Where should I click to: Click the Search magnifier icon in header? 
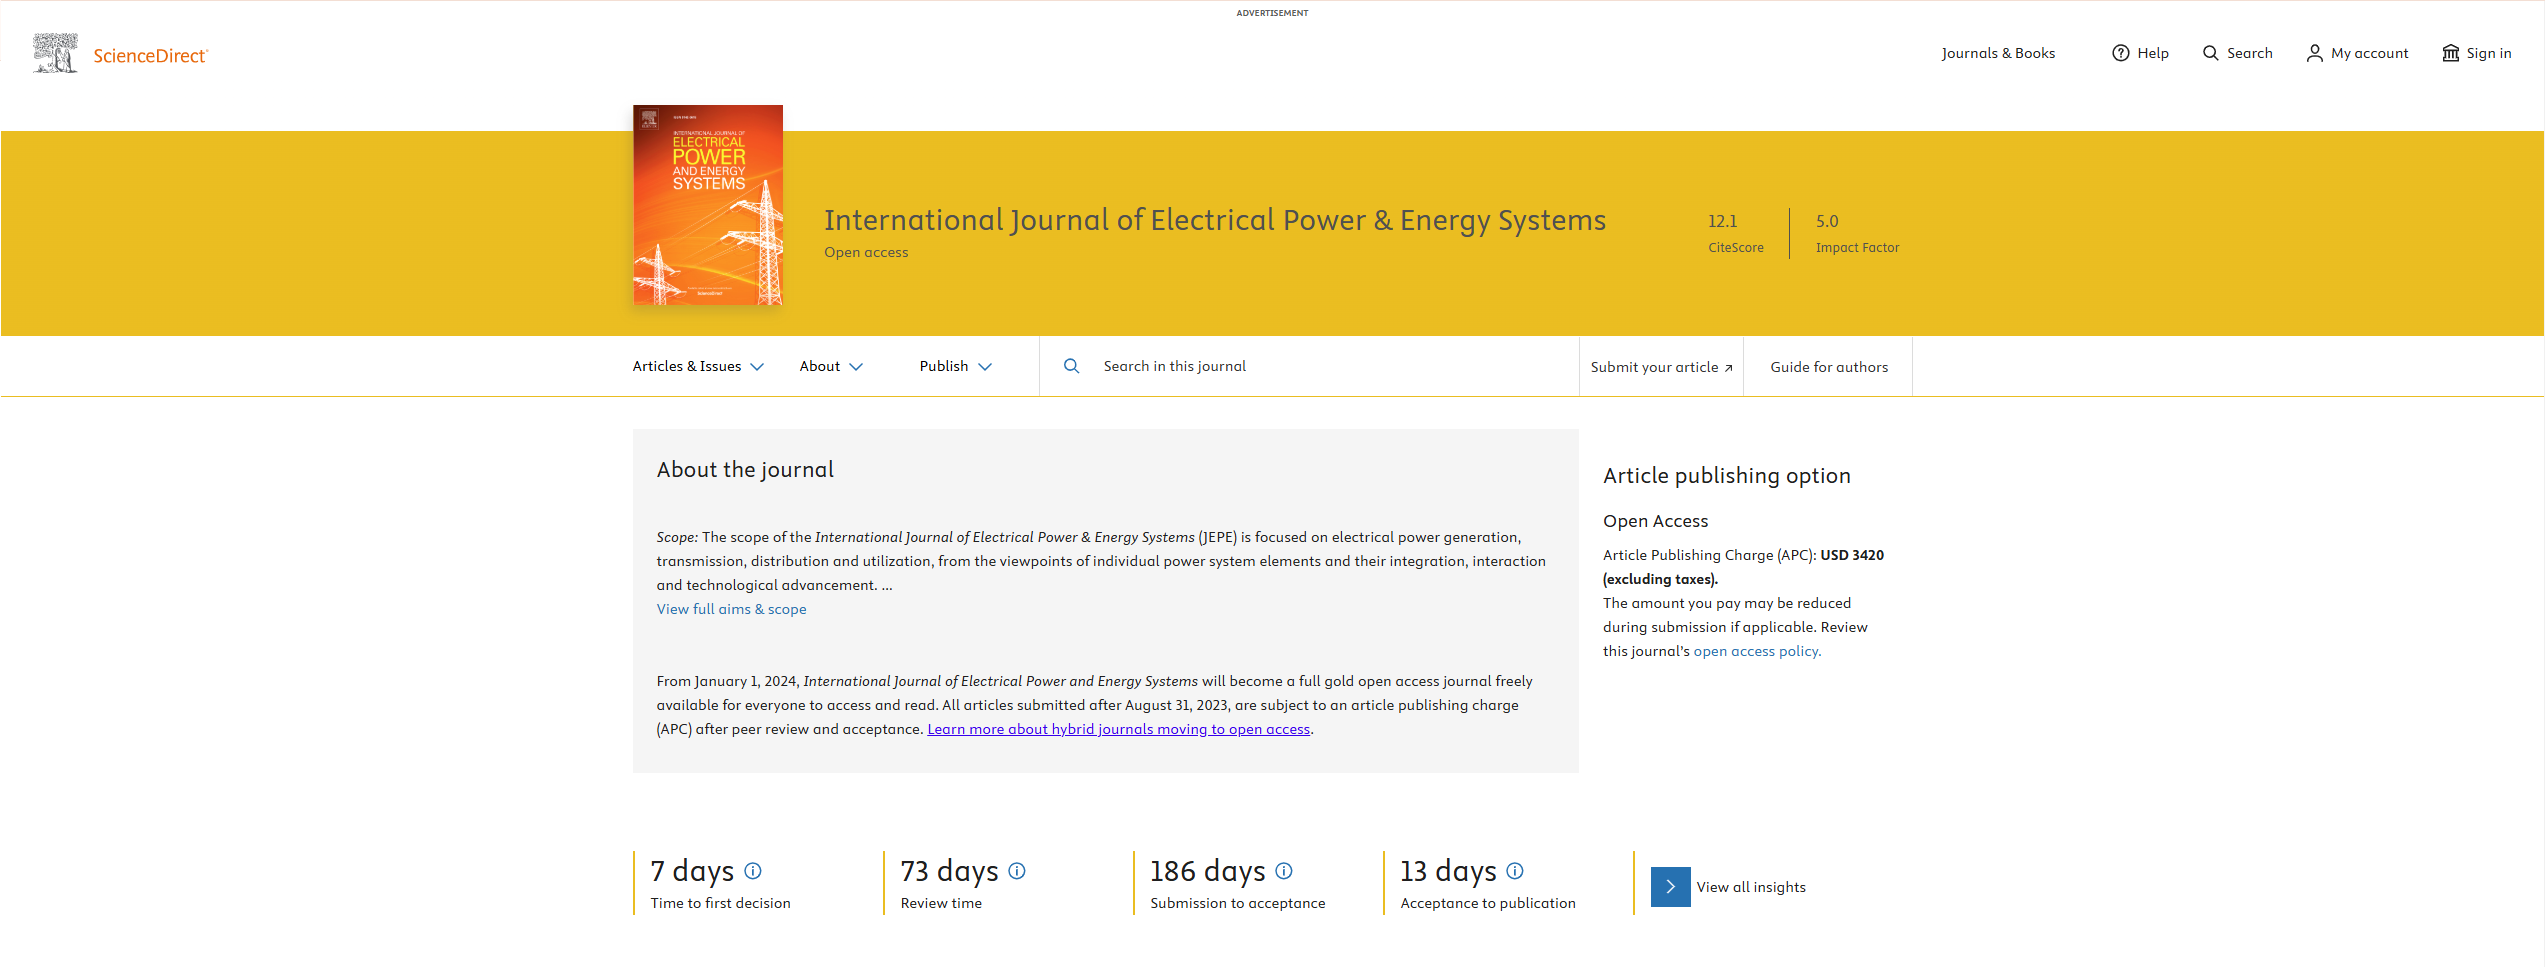[2210, 53]
